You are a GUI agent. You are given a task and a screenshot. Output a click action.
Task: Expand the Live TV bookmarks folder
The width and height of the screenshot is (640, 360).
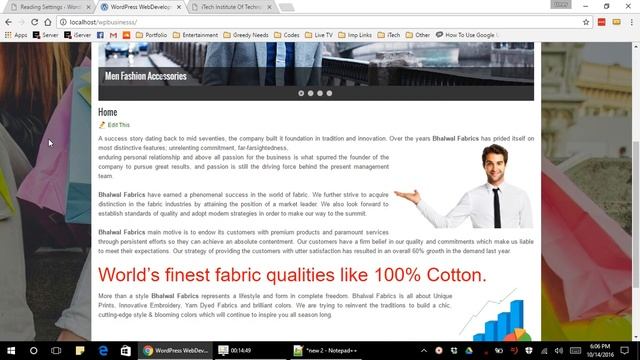pos(319,35)
